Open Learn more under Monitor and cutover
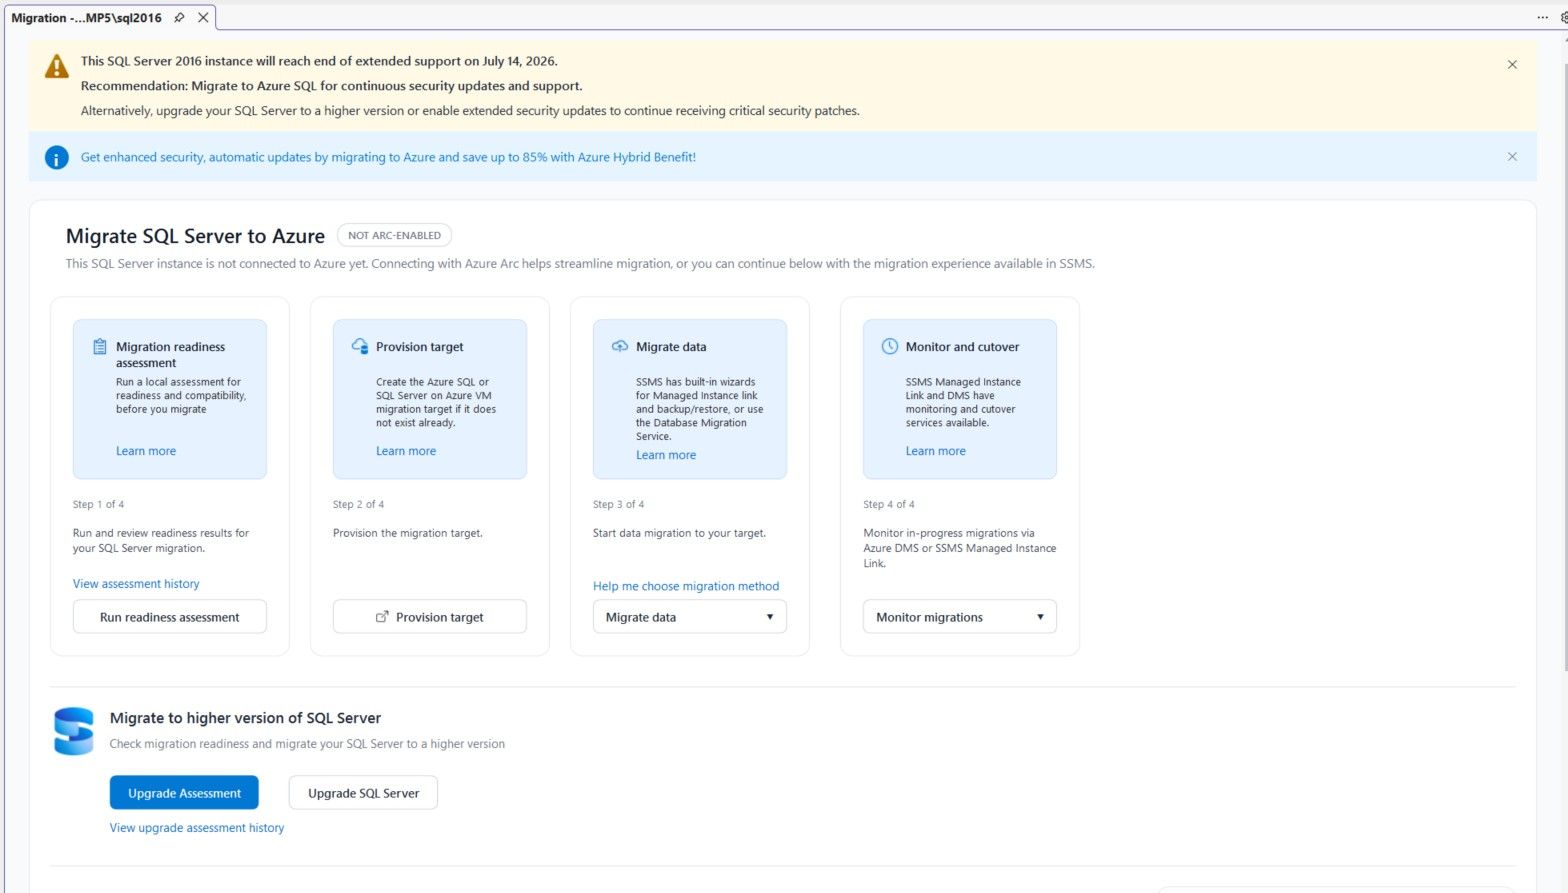This screenshot has height=893, width=1568. click(x=936, y=451)
